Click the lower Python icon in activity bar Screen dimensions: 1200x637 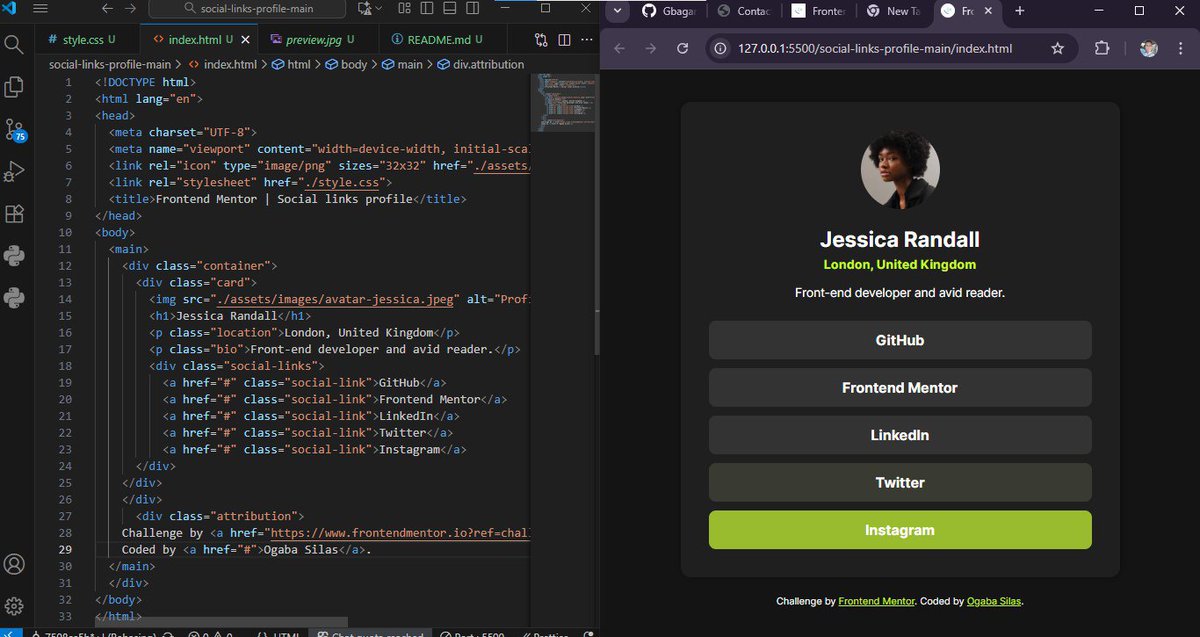(14, 297)
